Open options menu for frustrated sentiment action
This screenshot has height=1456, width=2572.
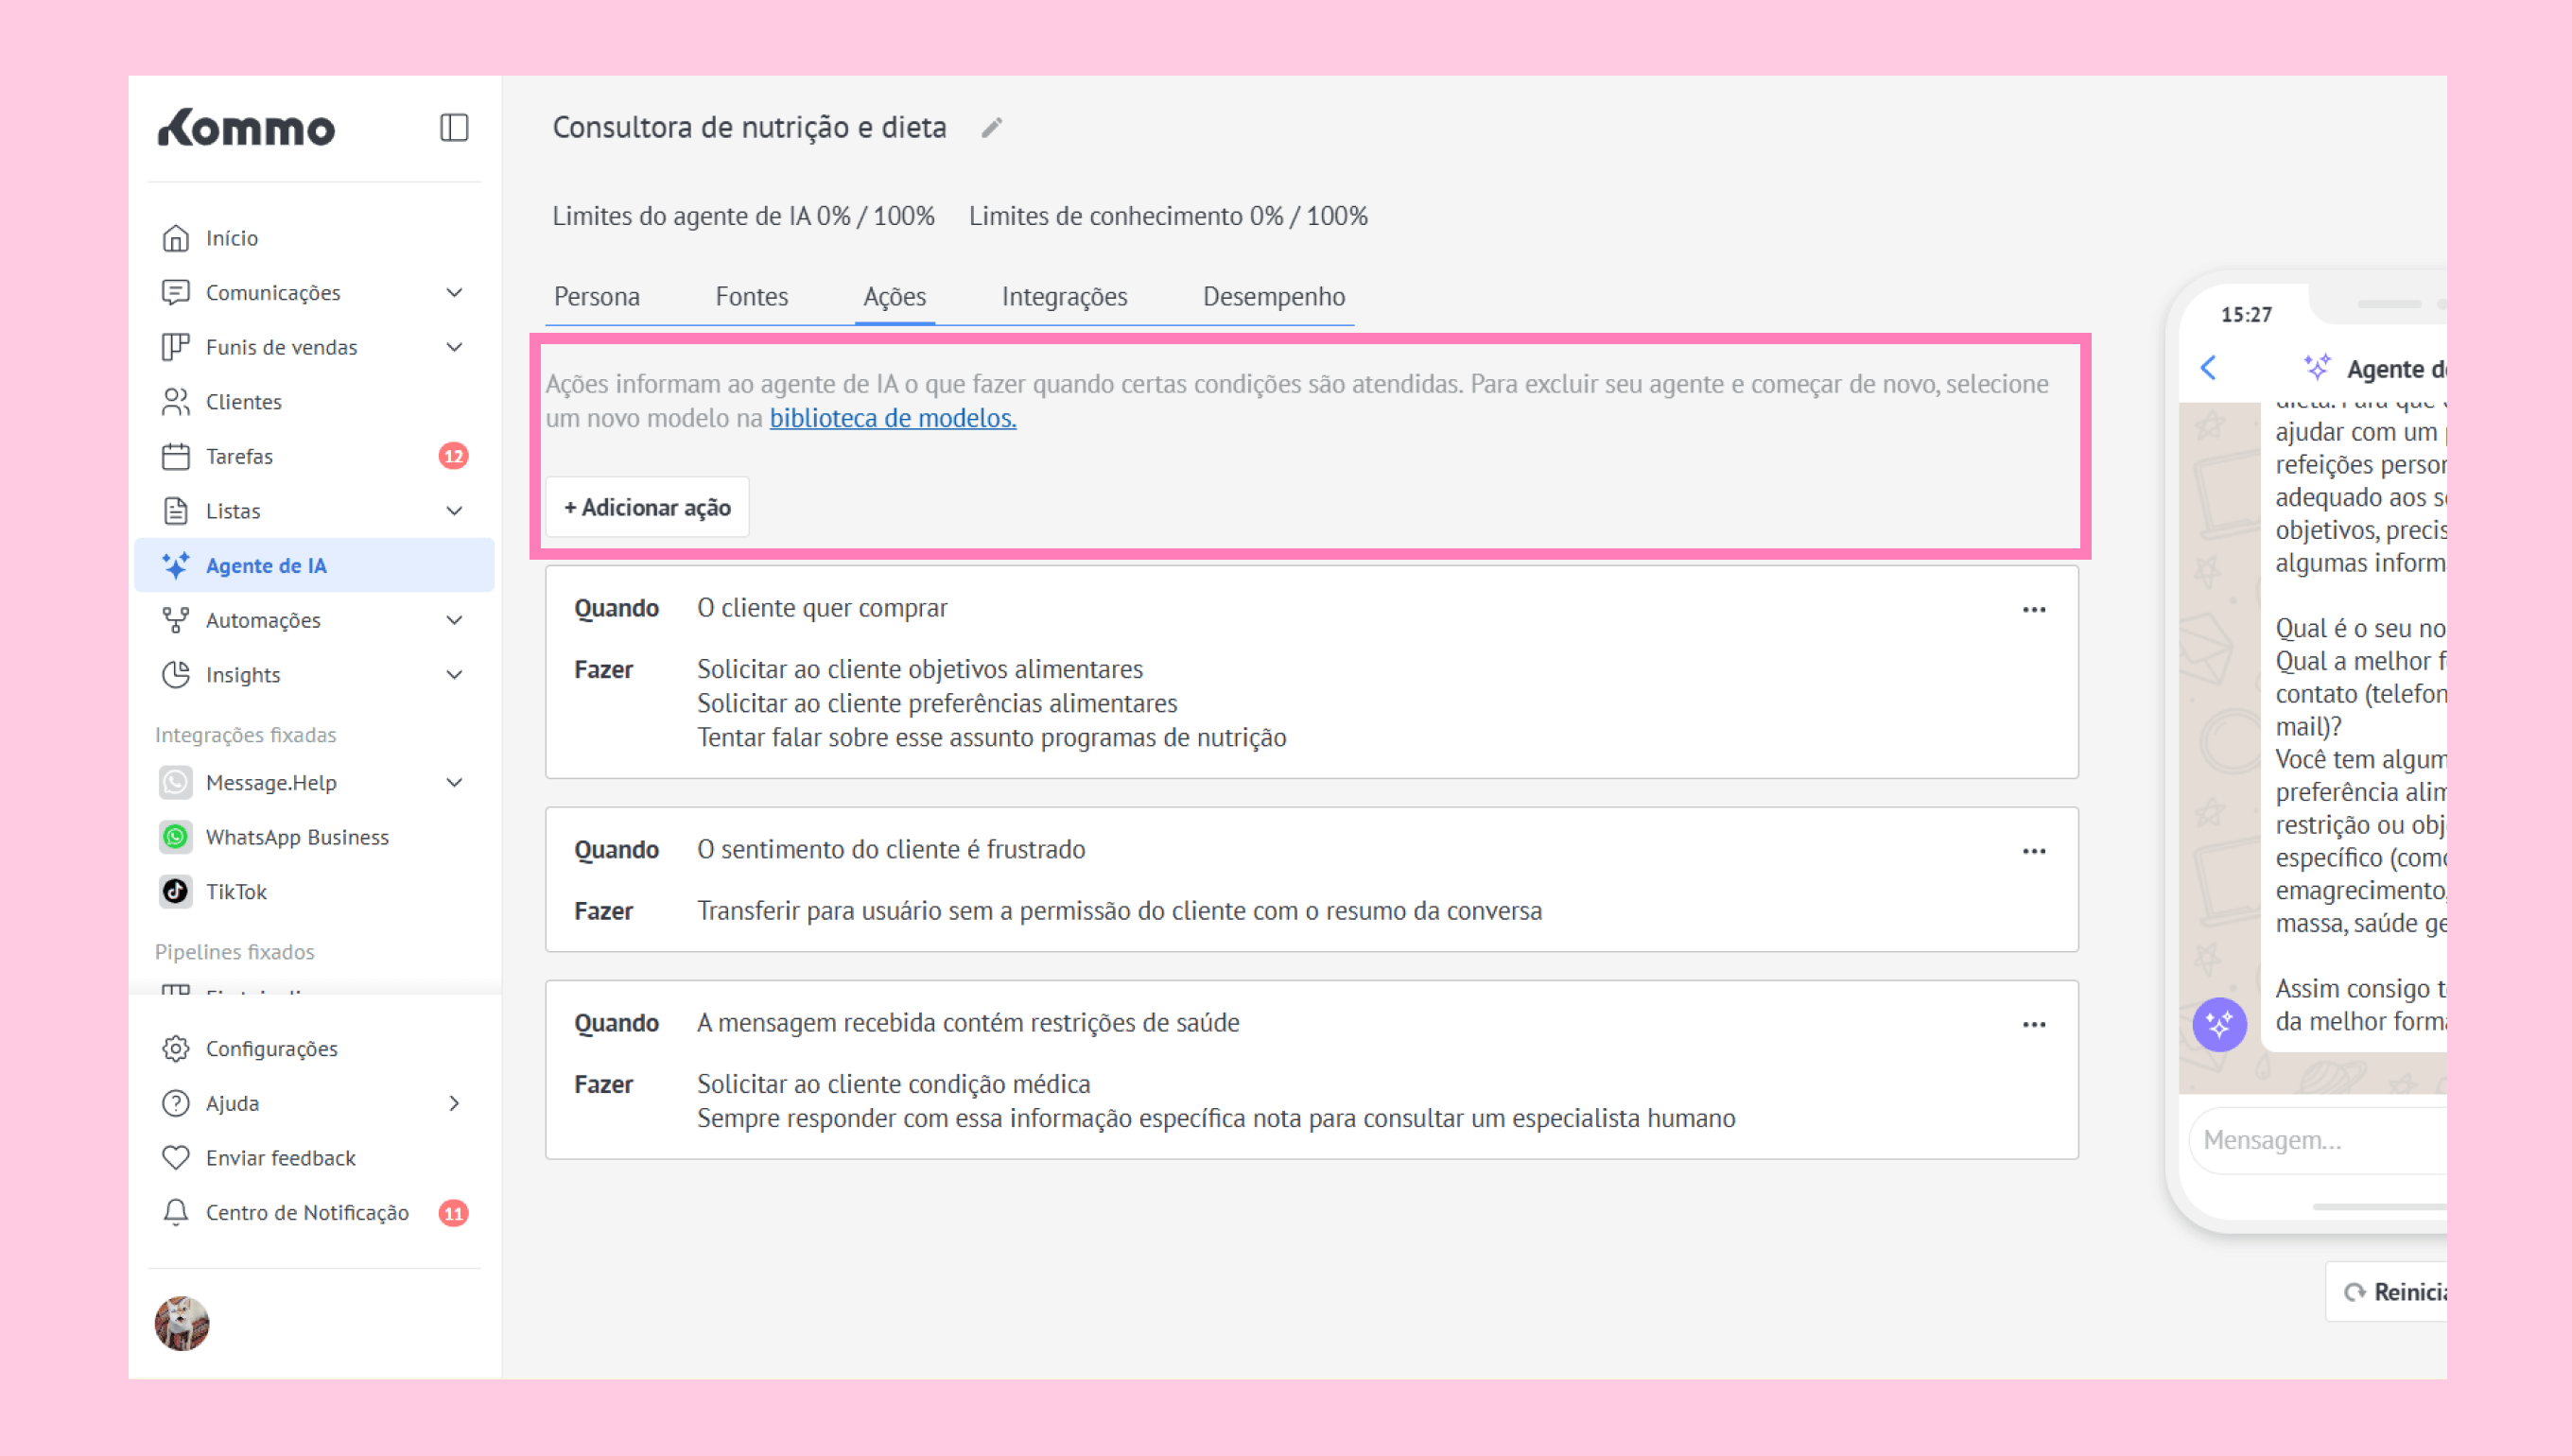click(x=2033, y=851)
